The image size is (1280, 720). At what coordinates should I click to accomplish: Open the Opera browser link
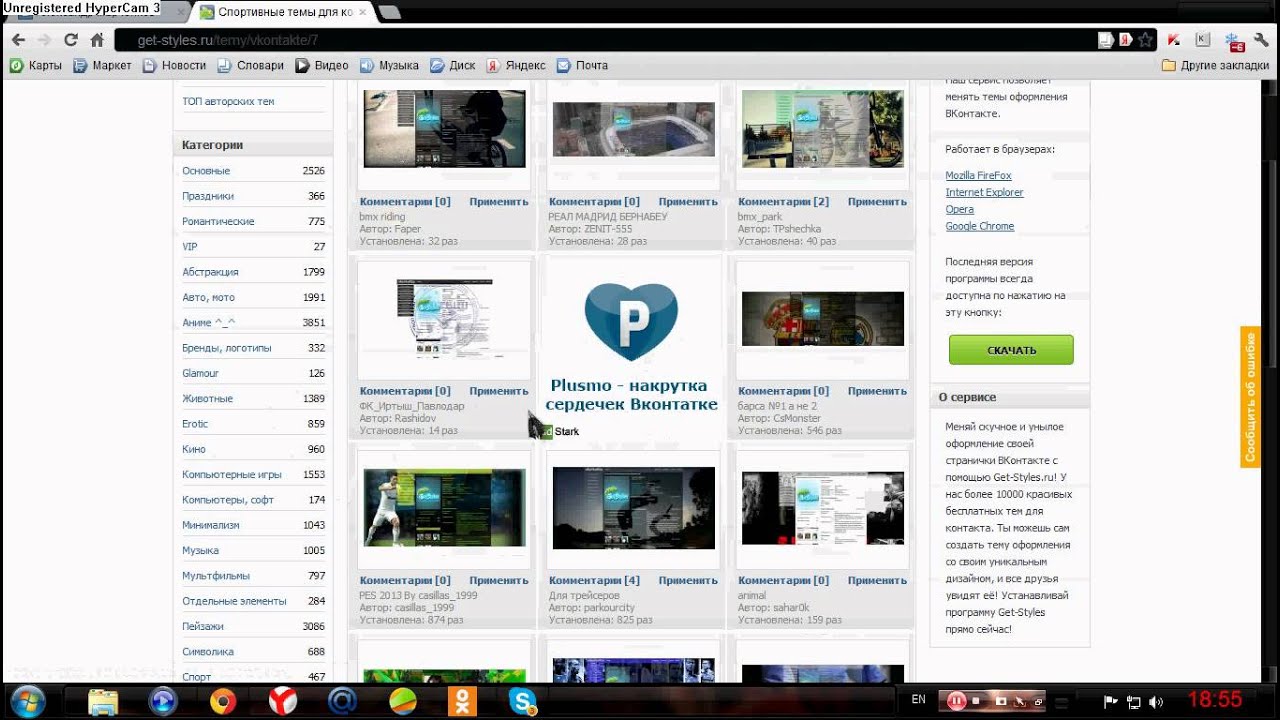tap(959, 210)
